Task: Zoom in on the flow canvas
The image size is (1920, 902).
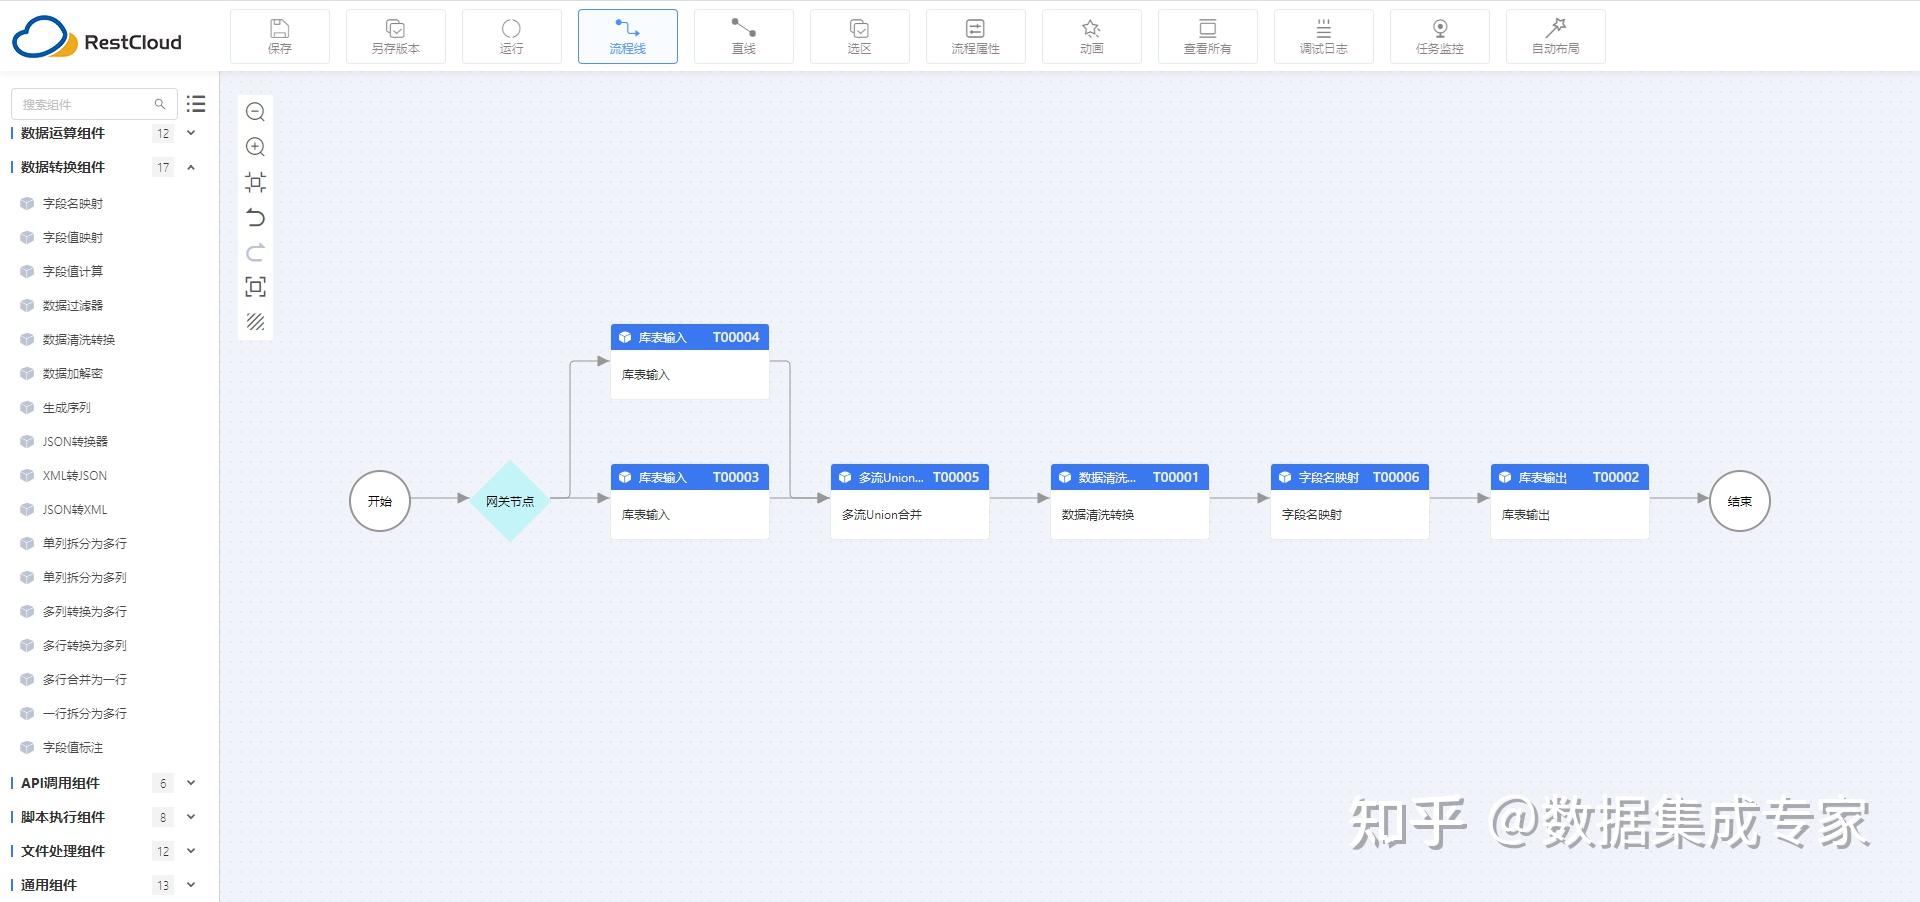Action: (x=255, y=147)
